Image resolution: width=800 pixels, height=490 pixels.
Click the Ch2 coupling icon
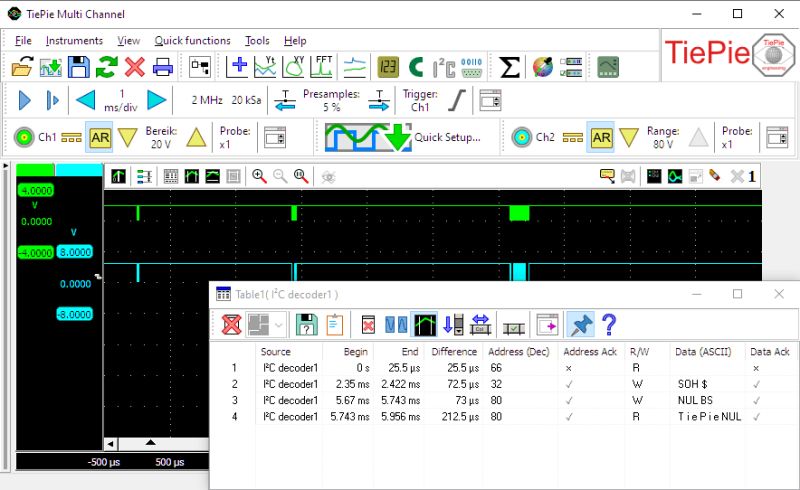(573, 137)
